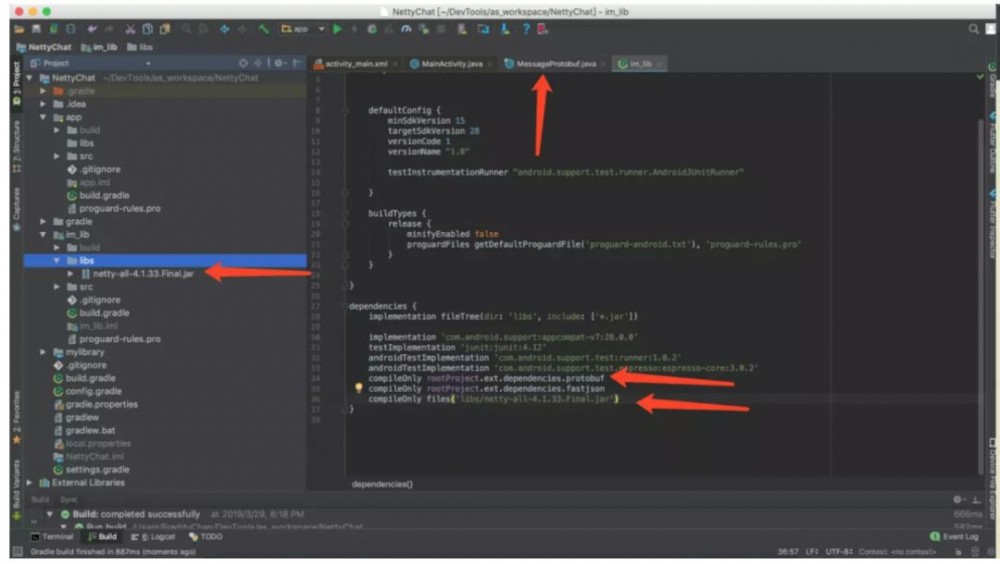Click the Cut scissors icon

pyautogui.click(x=130, y=29)
